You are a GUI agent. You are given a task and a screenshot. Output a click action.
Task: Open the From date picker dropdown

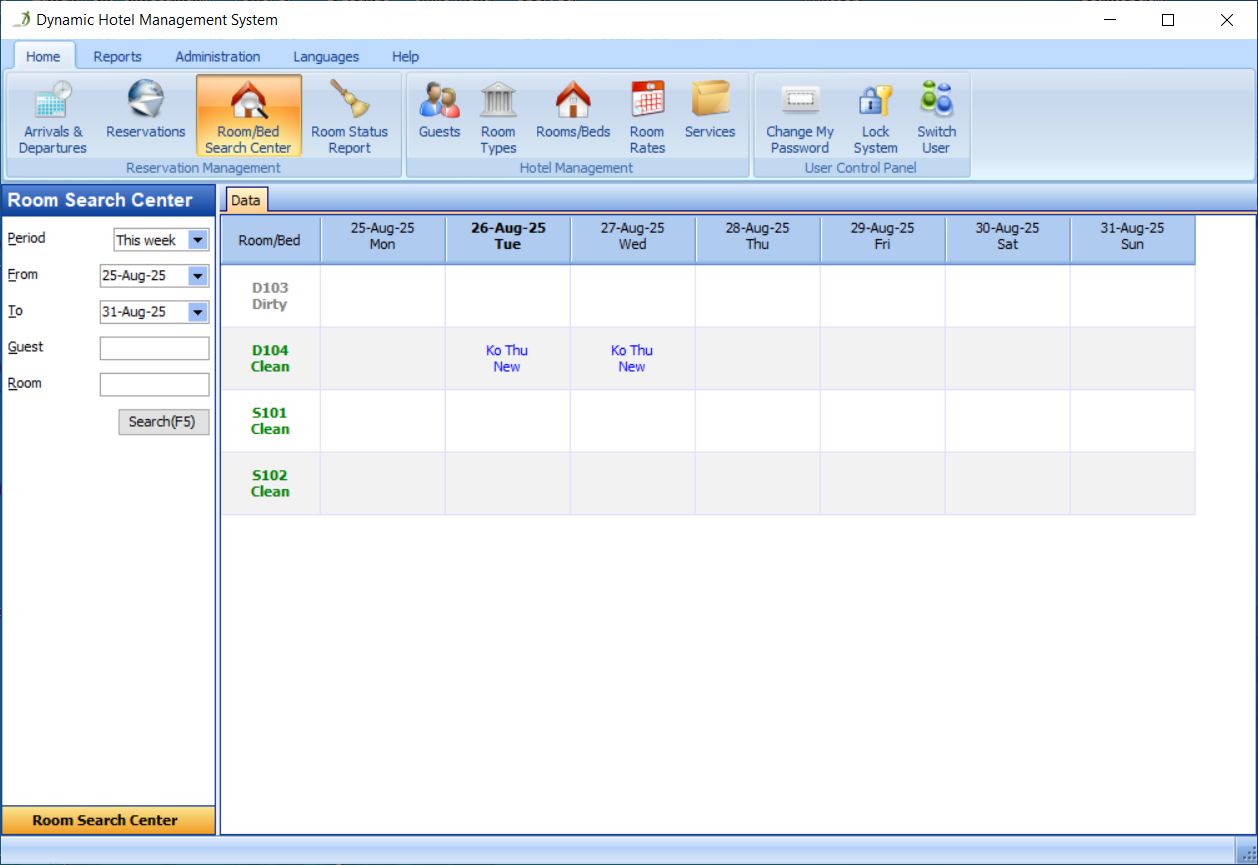pos(197,276)
